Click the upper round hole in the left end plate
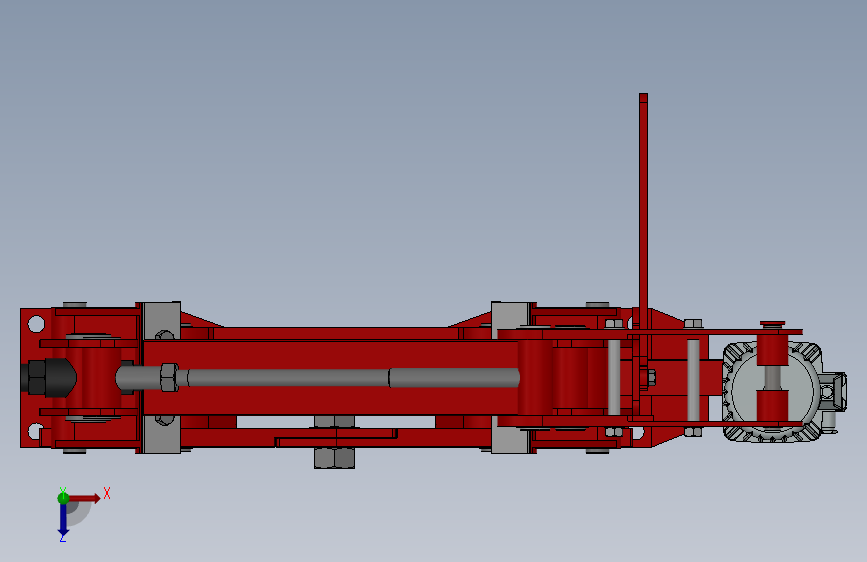Viewport: 867px width, 562px height. 36,324
